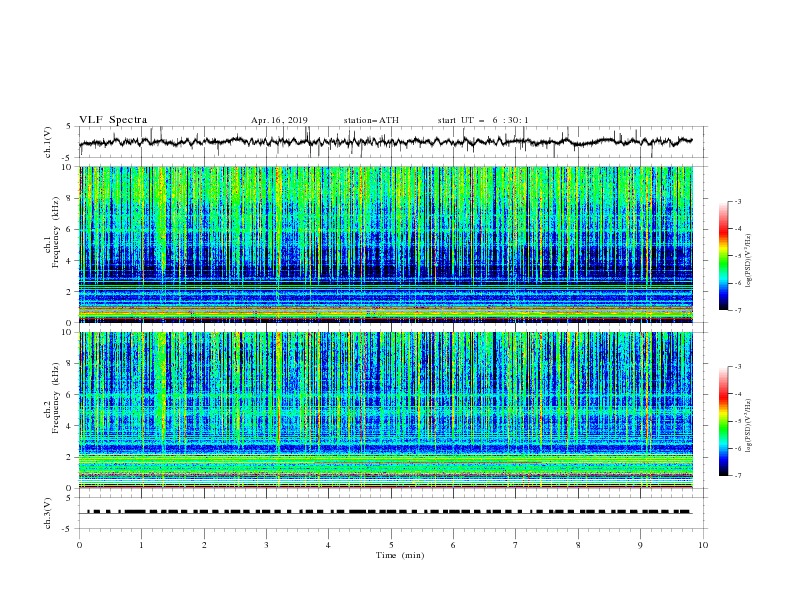Viewport: 792px width, 612px height.
Task: Click time axis tick label "5"
Action: click(x=391, y=545)
